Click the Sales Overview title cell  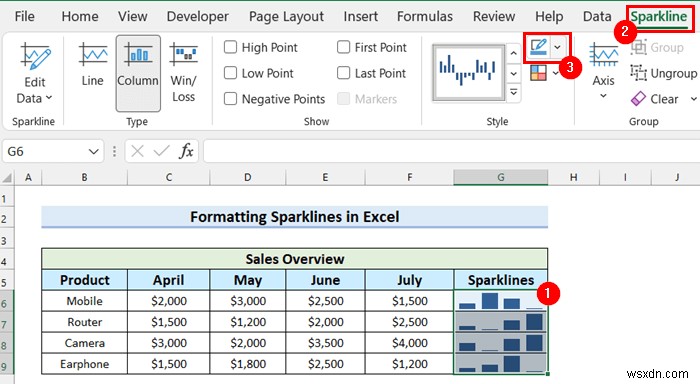[295, 259]
